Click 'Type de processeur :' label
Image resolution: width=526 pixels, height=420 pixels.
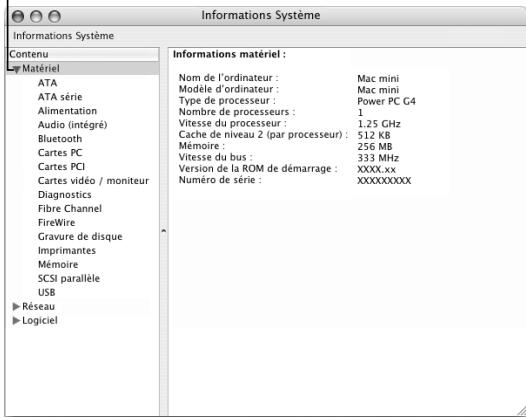[x=227, y=101]
